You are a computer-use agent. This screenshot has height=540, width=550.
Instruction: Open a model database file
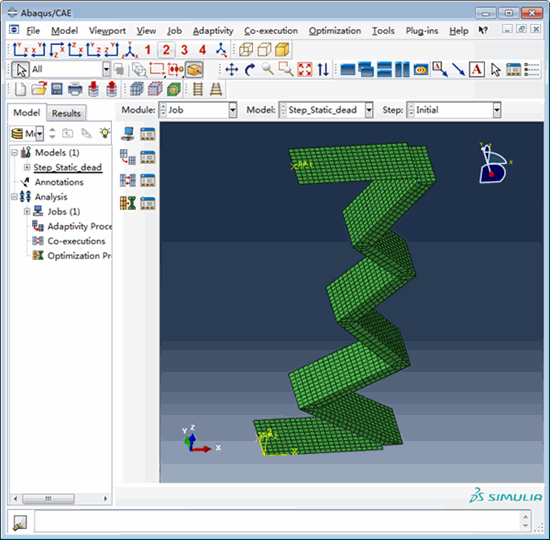(39, 89)
